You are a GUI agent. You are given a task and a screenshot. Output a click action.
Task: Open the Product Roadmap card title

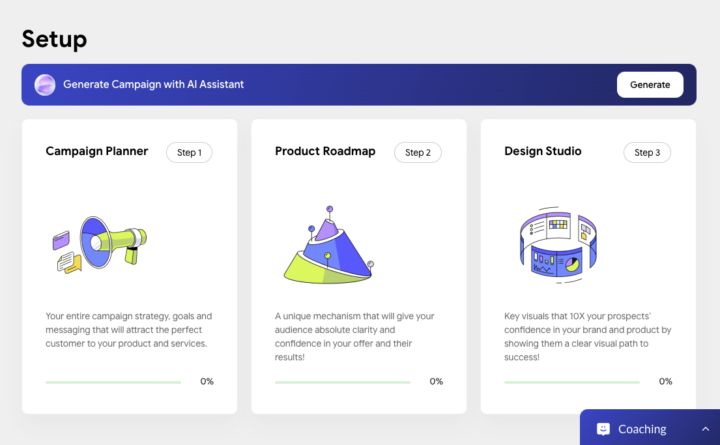[325, 151]
